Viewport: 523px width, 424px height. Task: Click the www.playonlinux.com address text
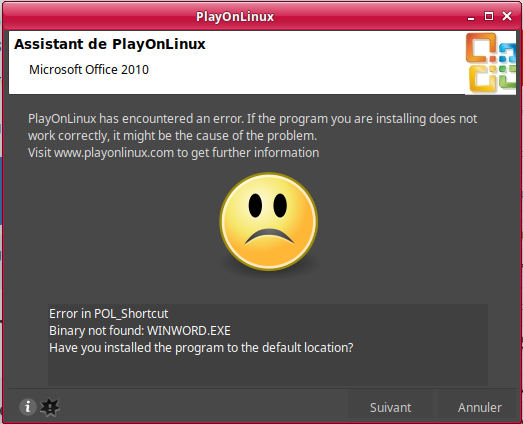[114, 153]
